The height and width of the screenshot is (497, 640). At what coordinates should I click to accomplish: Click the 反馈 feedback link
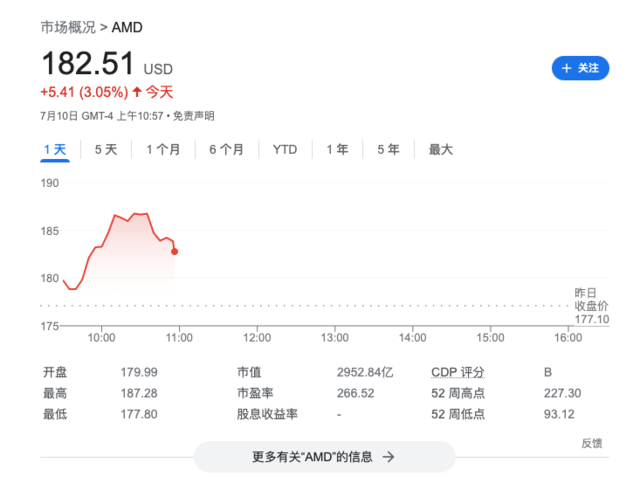point(591,443)
